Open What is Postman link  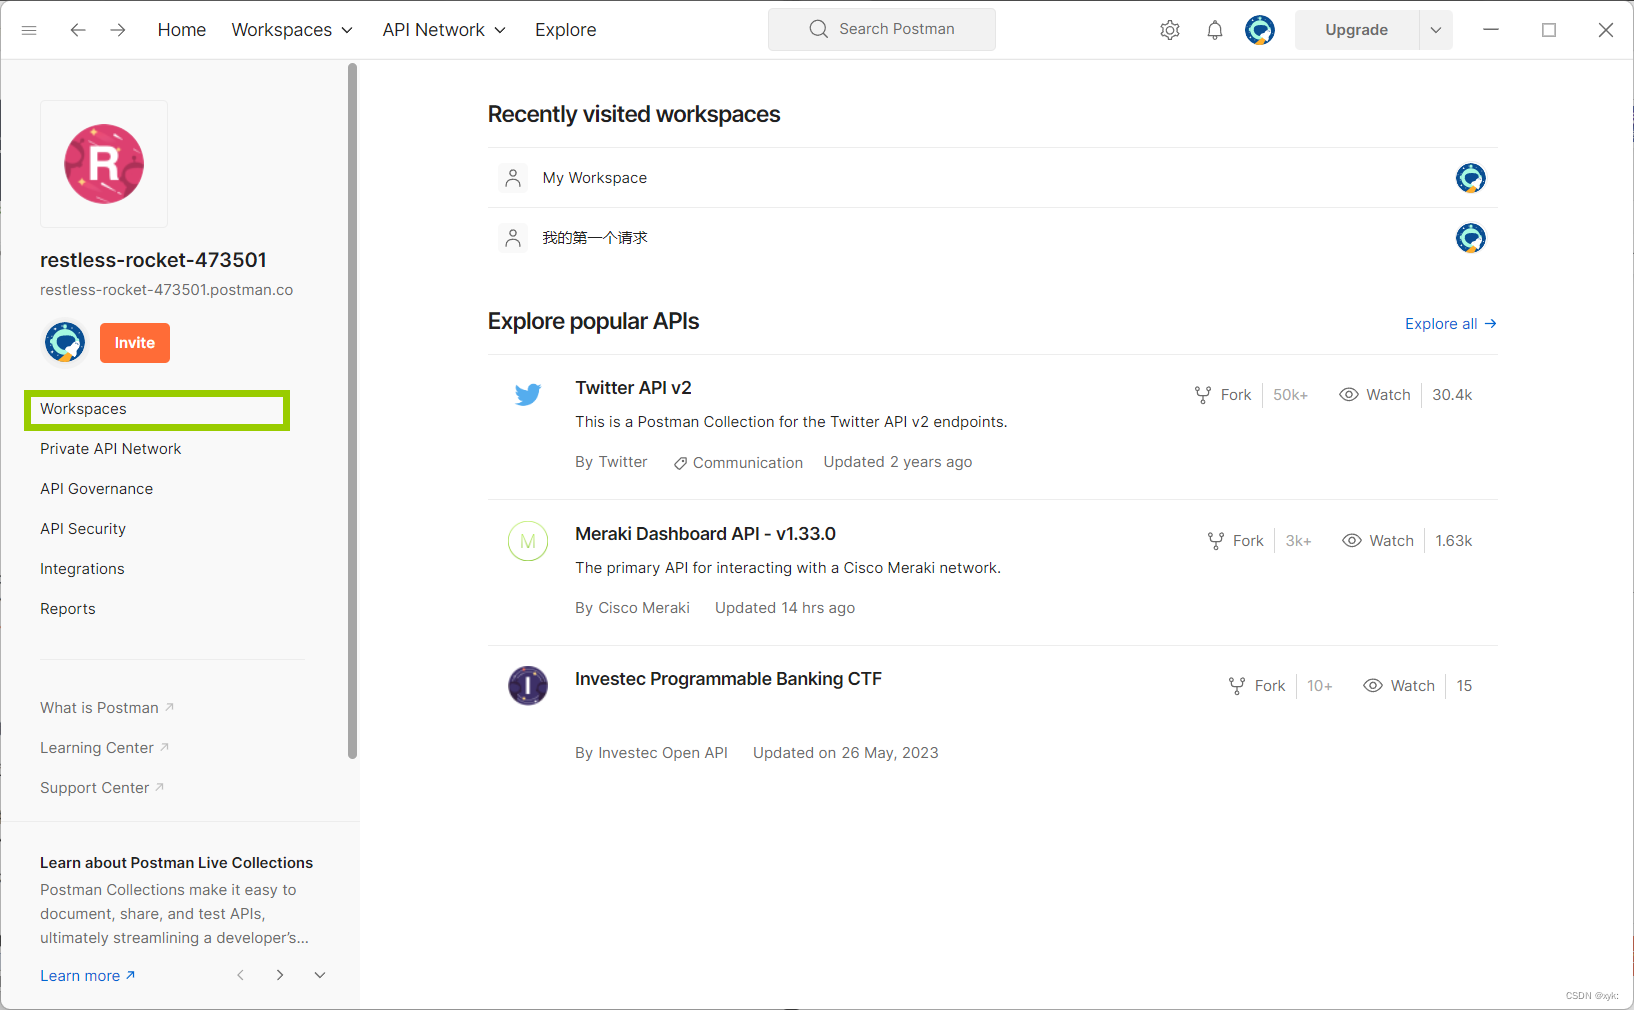point(107,708)
